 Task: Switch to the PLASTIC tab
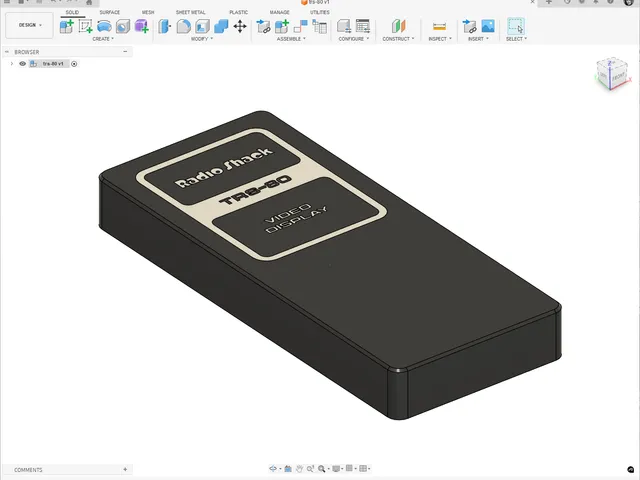tap(238, 12)
